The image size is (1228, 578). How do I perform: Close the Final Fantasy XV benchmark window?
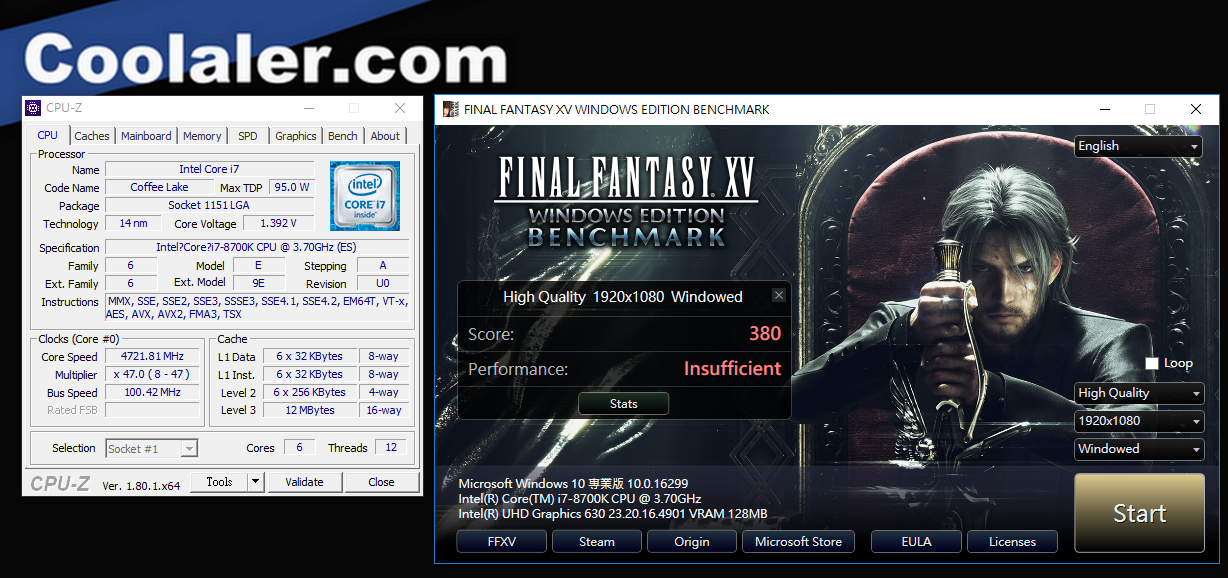[1196, 109]
